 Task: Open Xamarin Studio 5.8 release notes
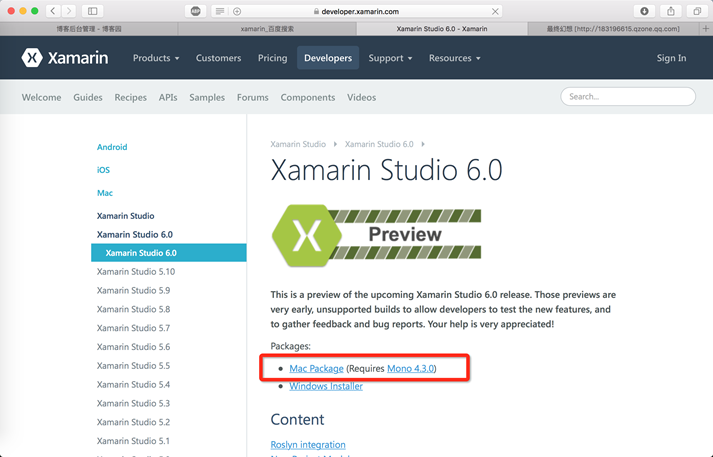133,309
